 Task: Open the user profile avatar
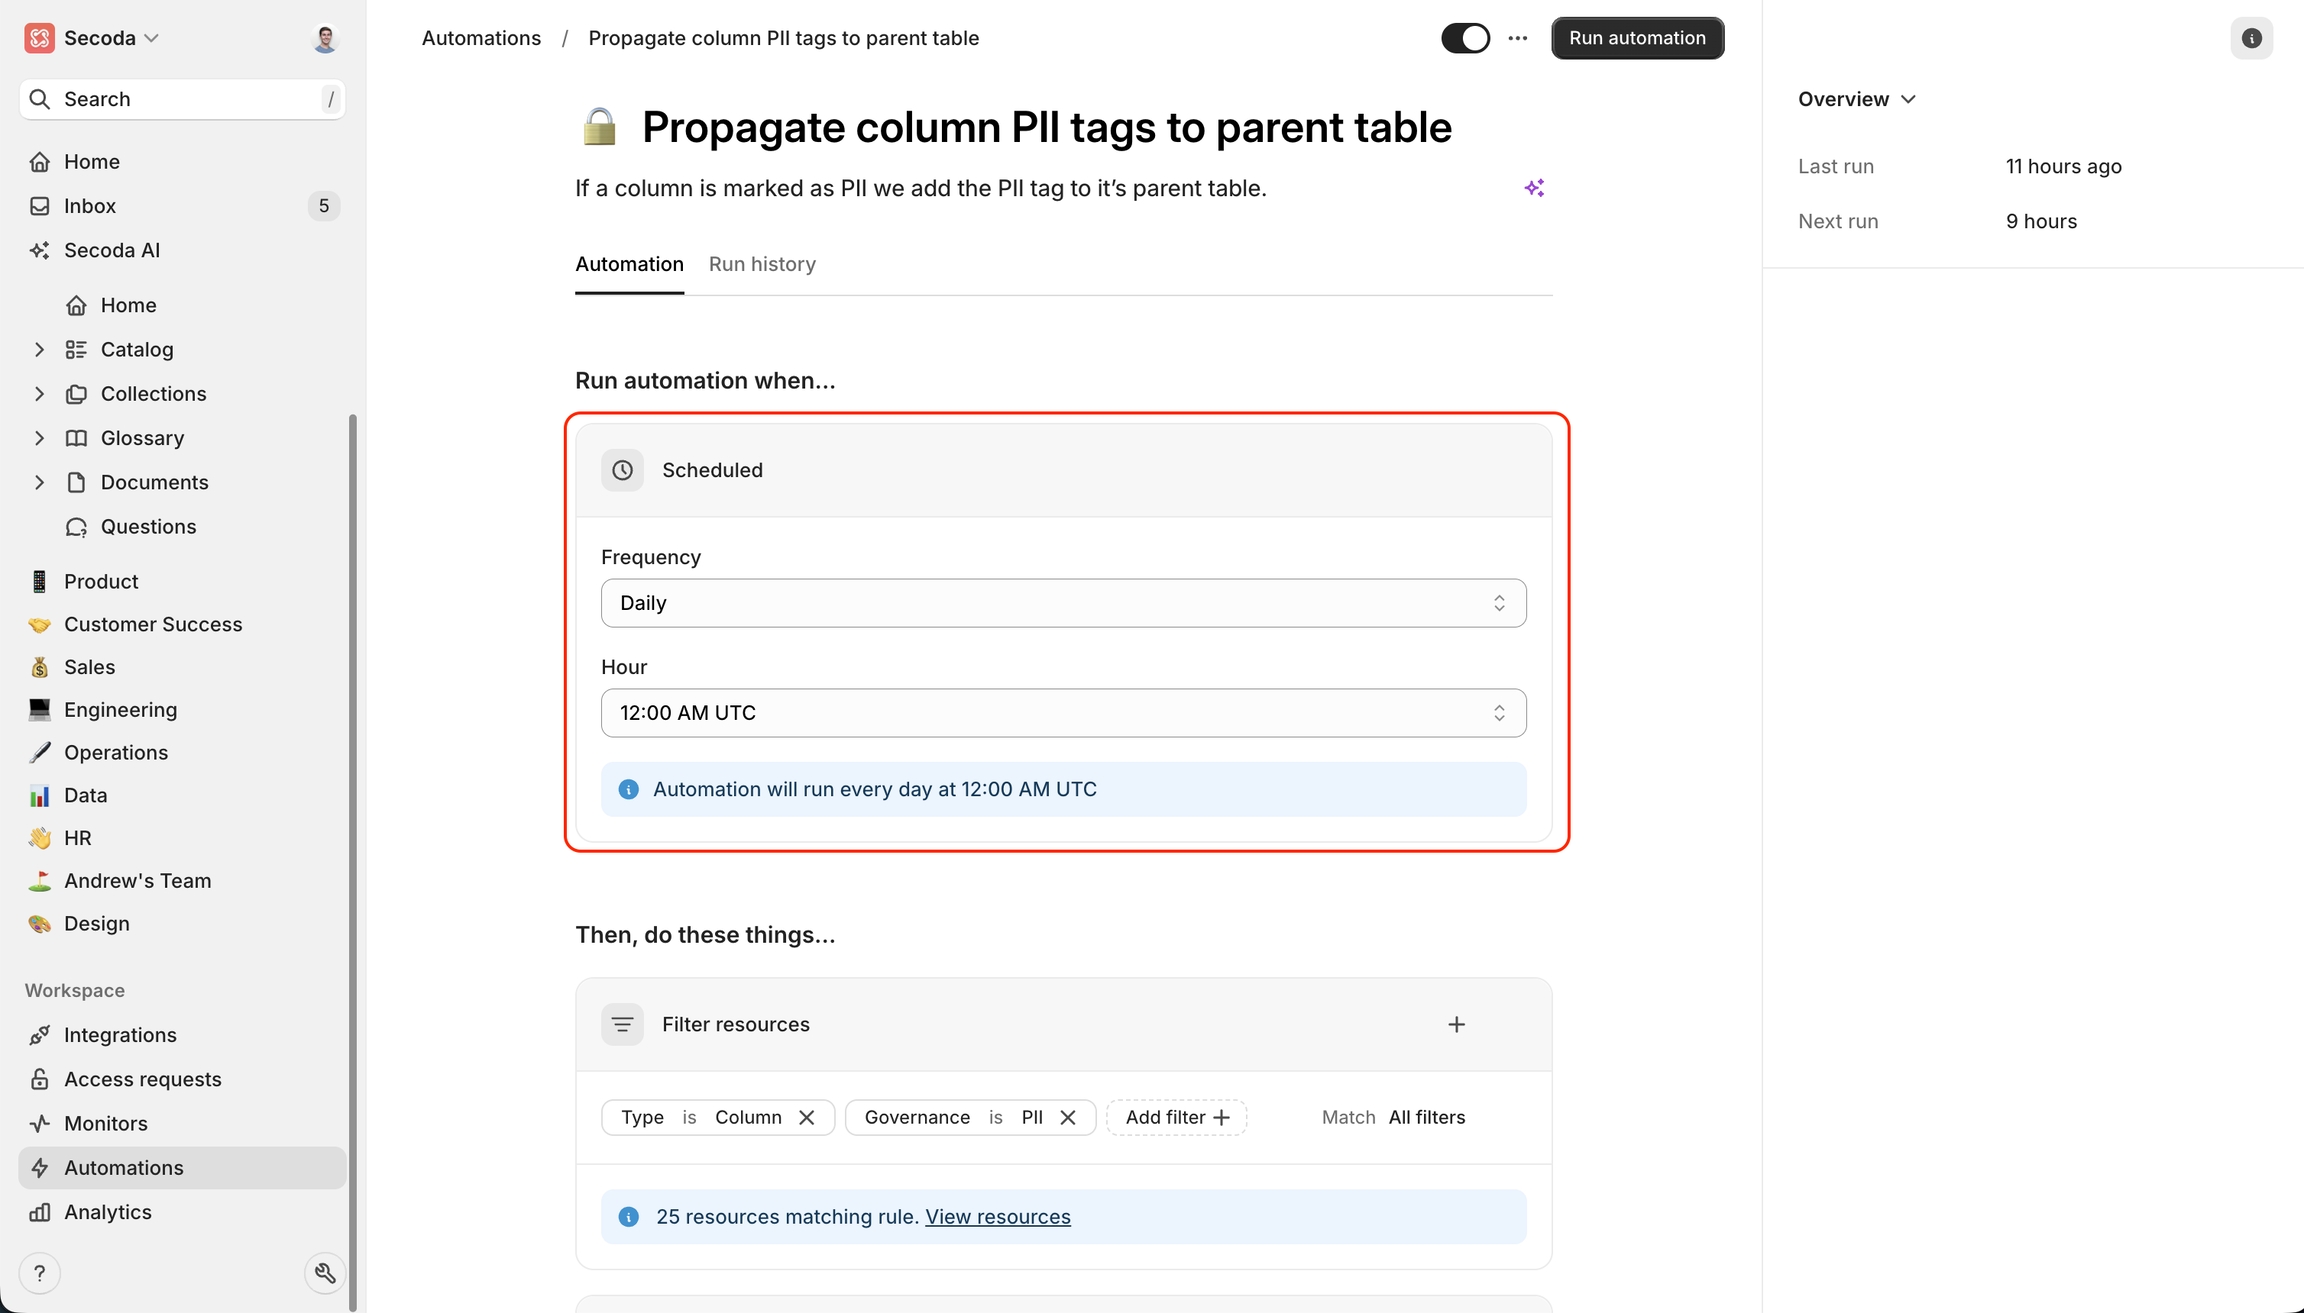click(325, 38)
